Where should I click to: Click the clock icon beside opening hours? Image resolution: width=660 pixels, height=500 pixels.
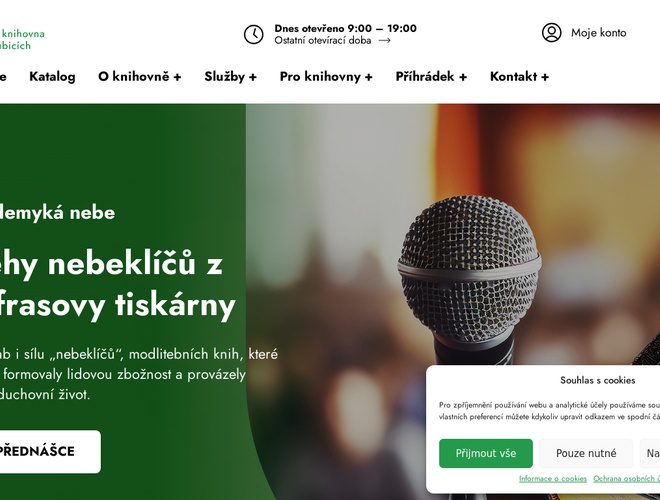pyautogui.click(x=253, y=34)
